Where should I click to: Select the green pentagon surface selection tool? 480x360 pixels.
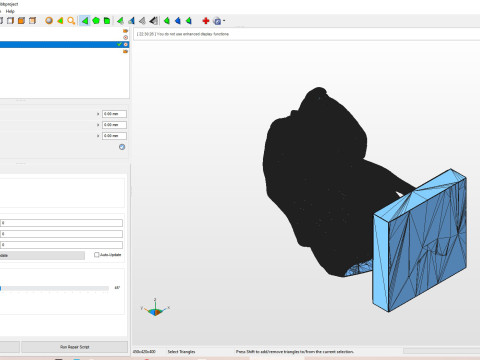click(96, 21)
